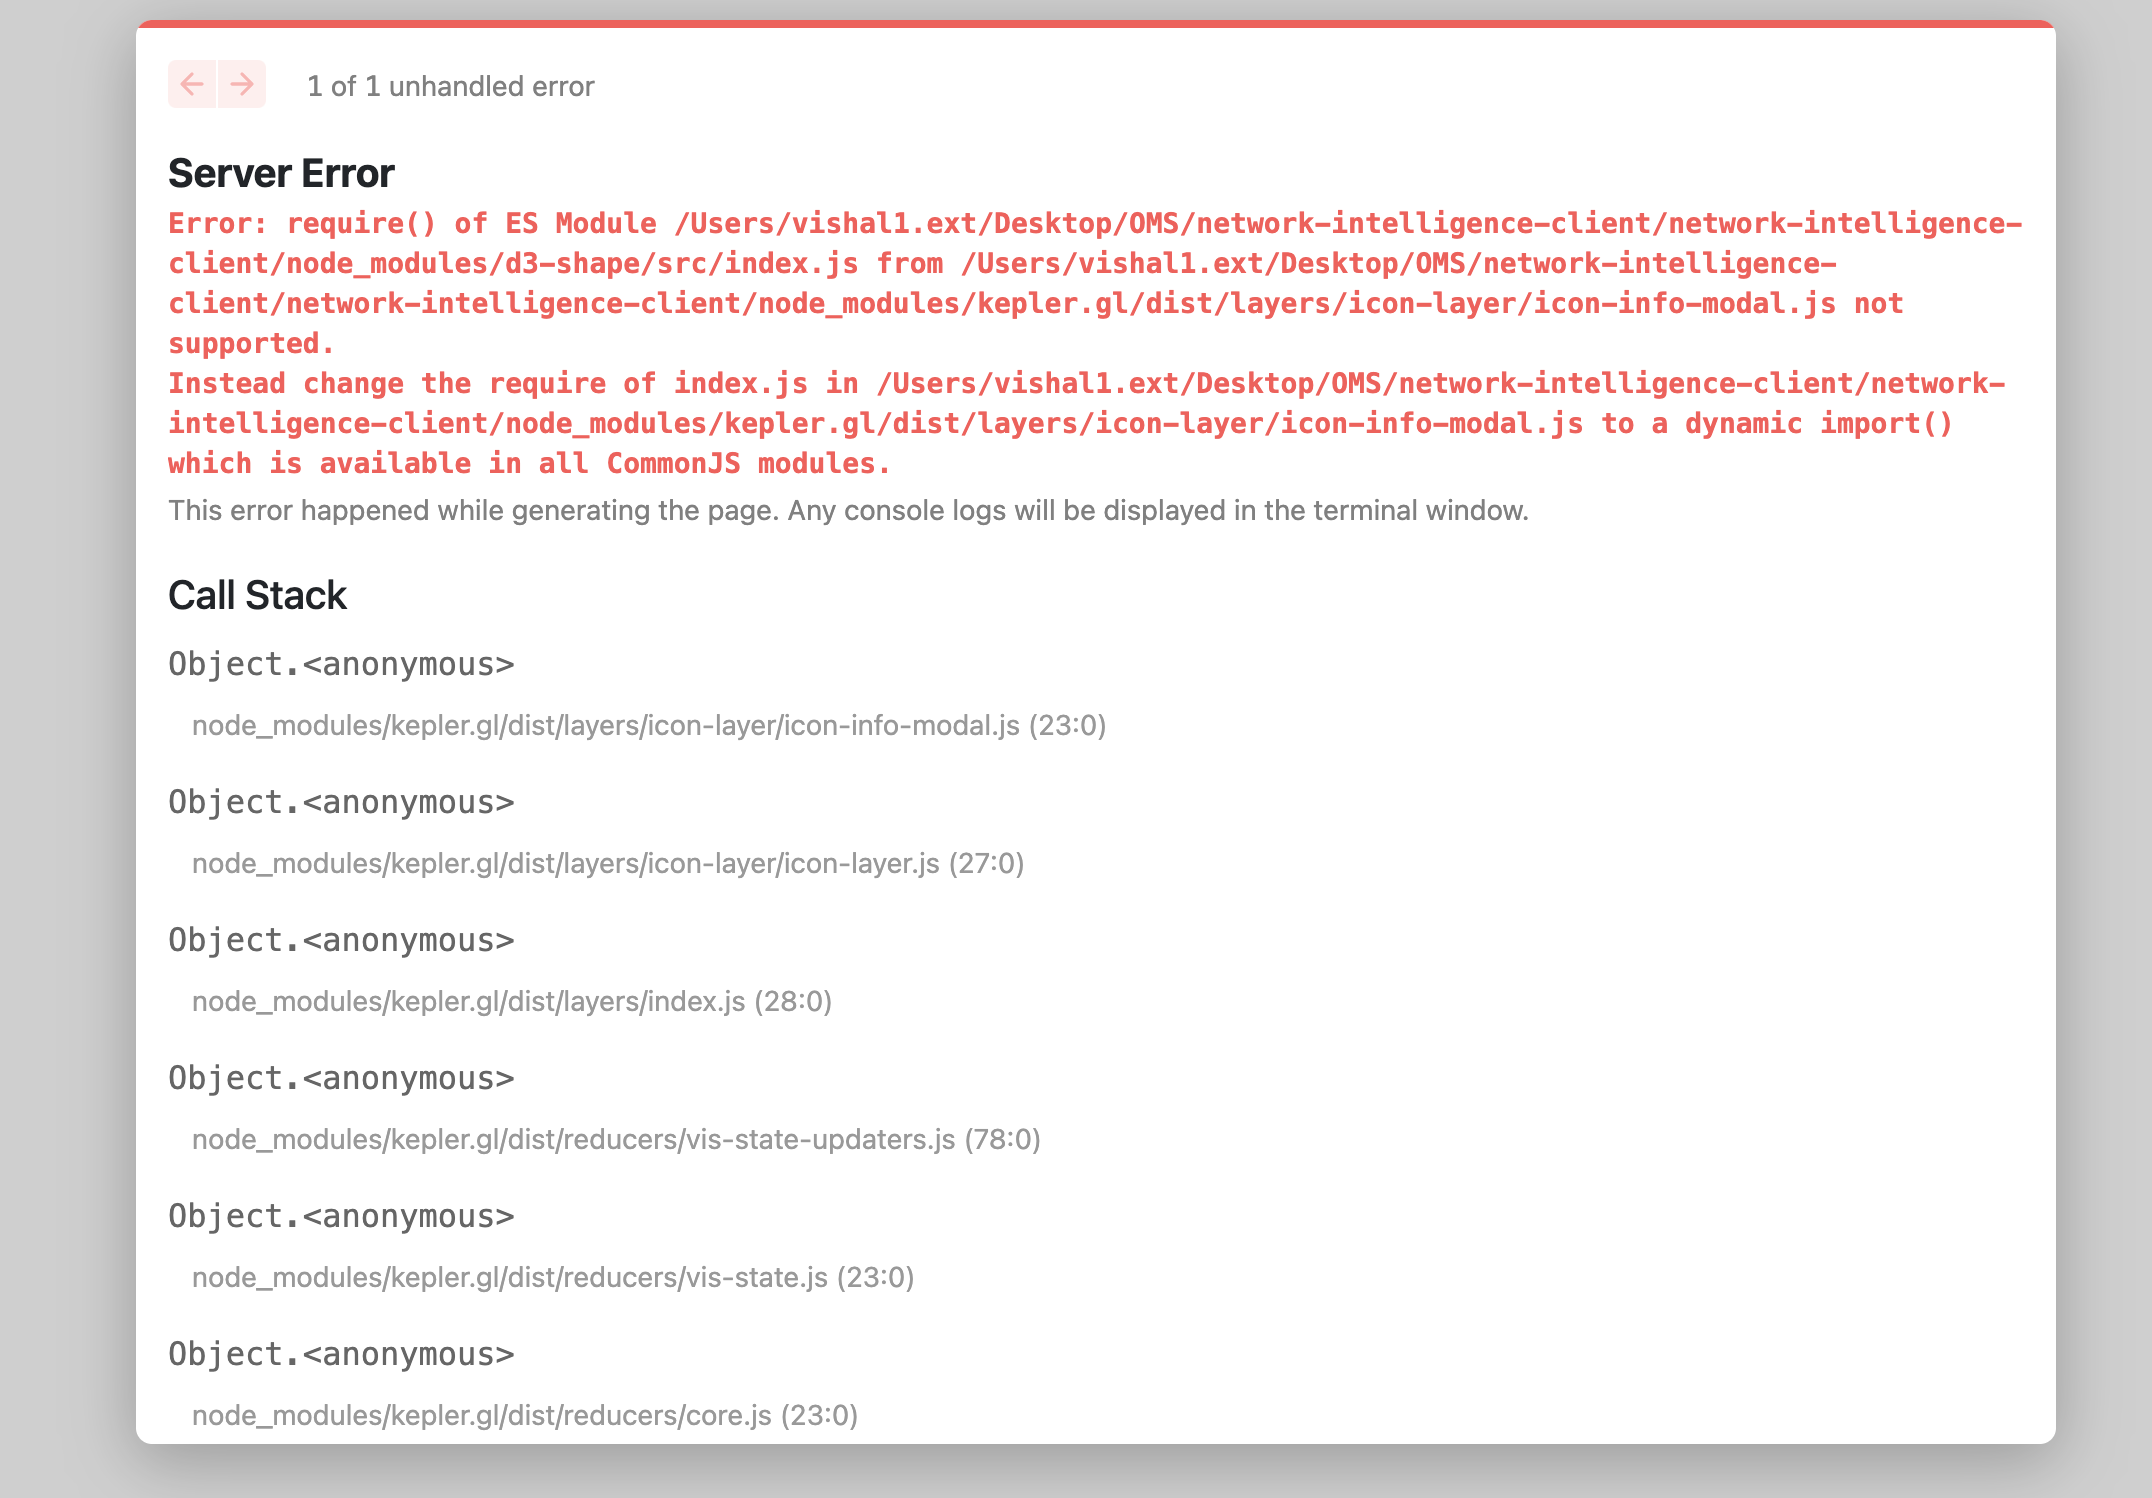Expand the vis-state-updaters.js call stack frame
Screen dimensions: 2152x1498
click(340, 1077)
